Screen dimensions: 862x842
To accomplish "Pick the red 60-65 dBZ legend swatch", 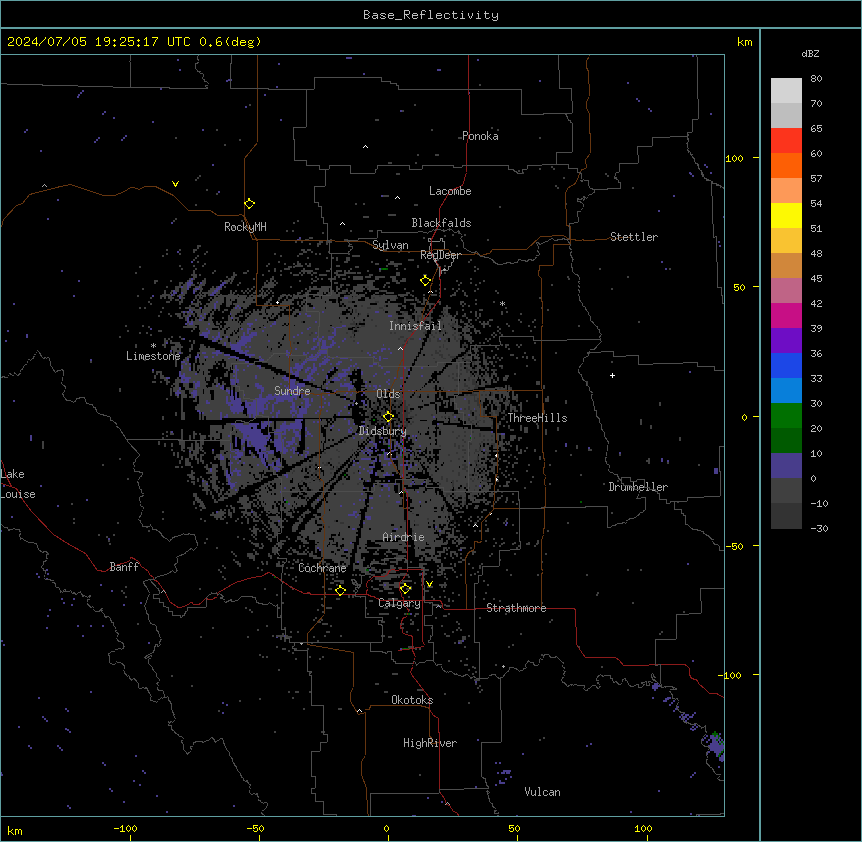I will [x=786, y=141].
